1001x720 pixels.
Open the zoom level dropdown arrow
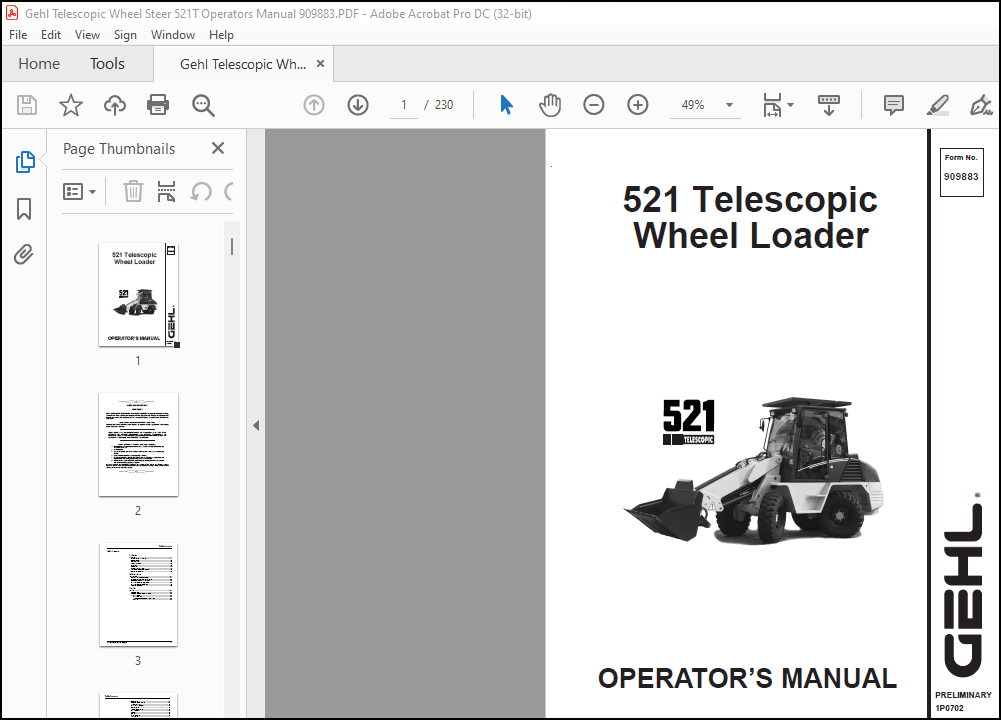[729, 105]
